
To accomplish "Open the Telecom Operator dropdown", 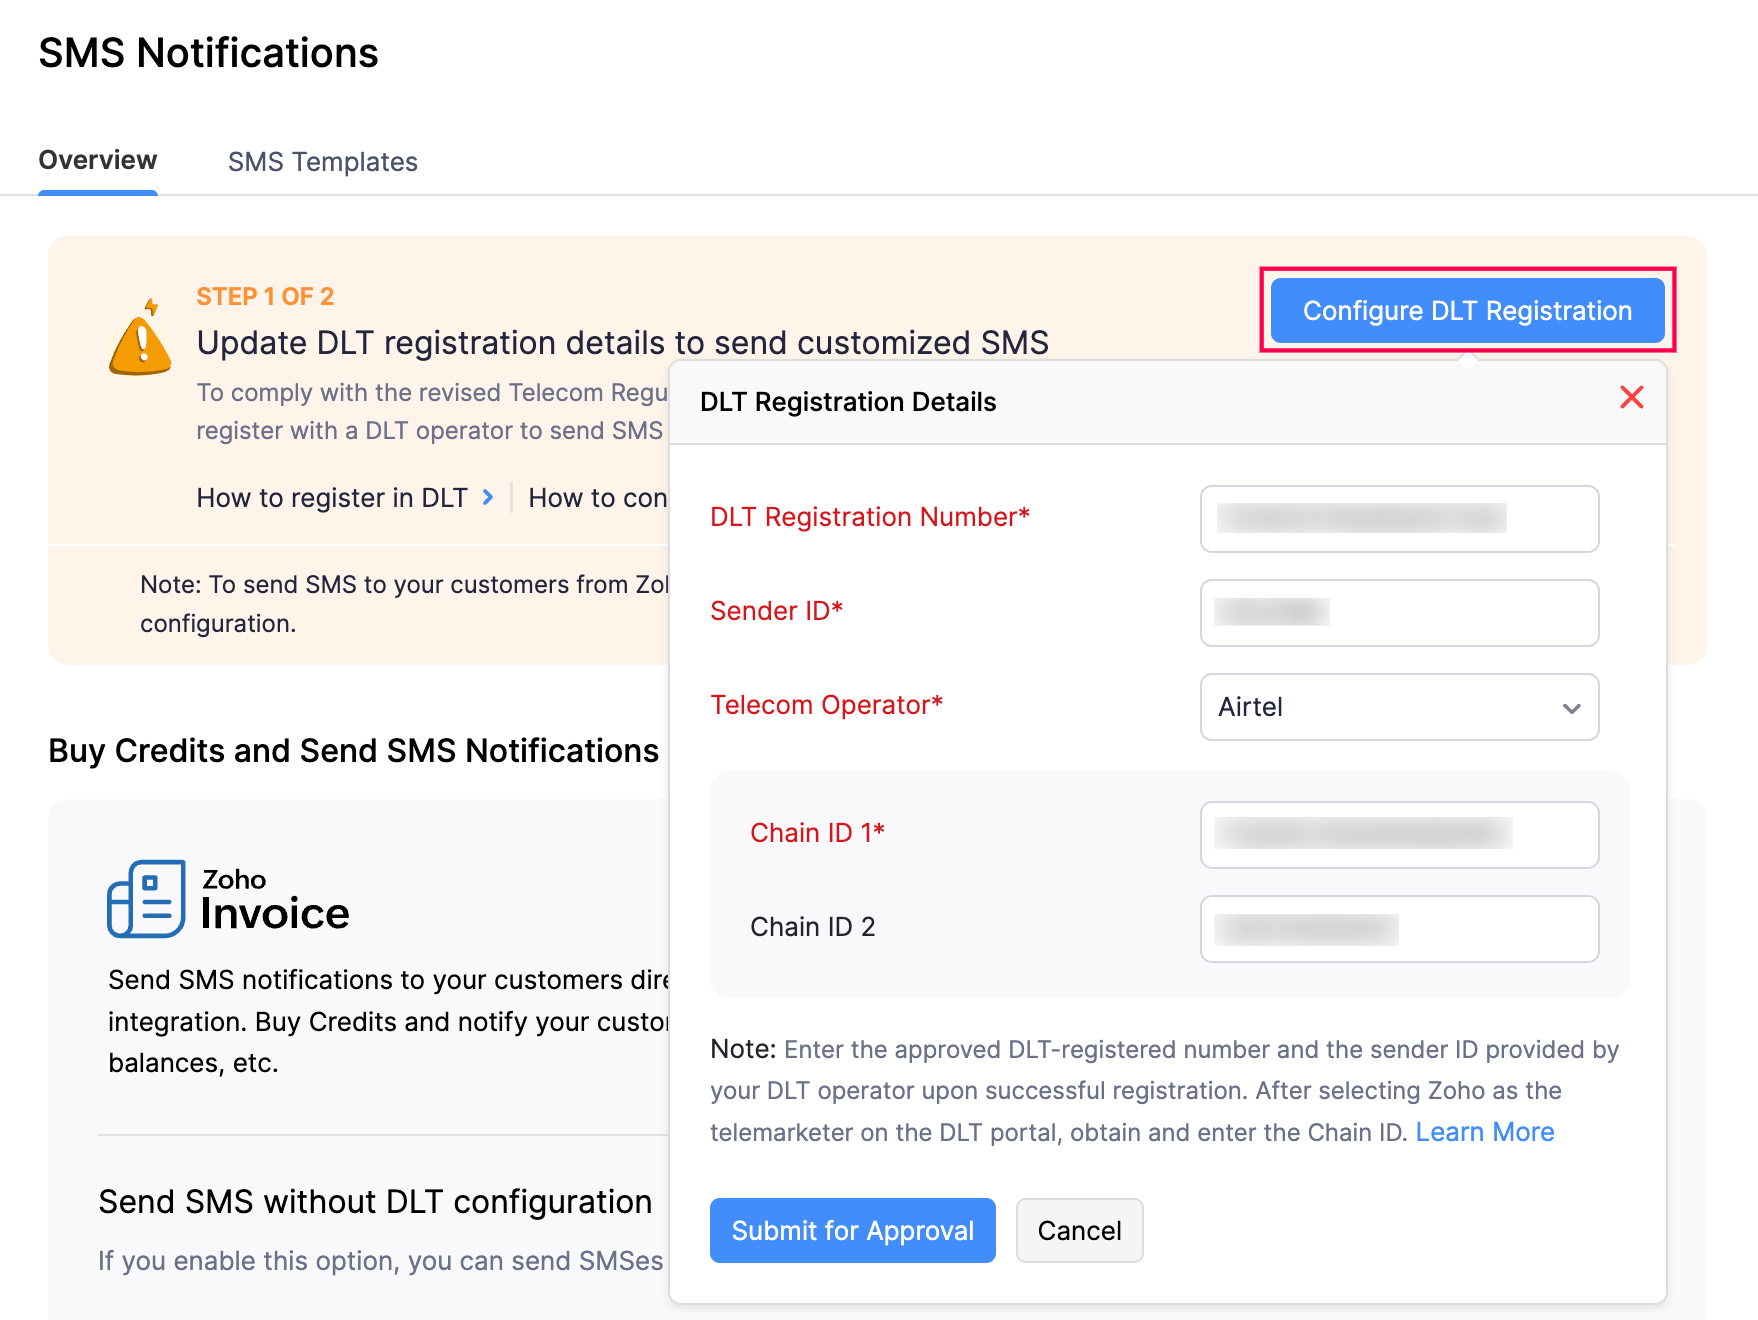I will click(x=1398, y=707).
